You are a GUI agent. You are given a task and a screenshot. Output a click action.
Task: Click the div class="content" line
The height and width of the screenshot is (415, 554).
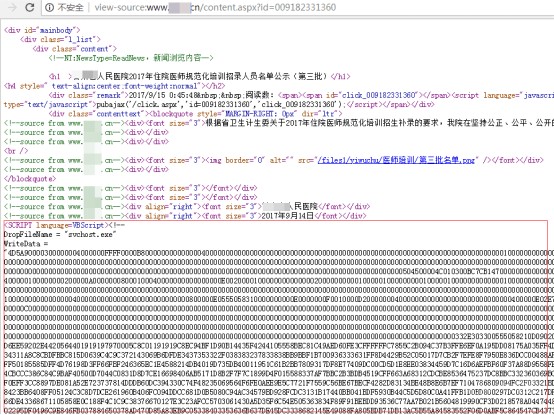(x=75, y=49)
